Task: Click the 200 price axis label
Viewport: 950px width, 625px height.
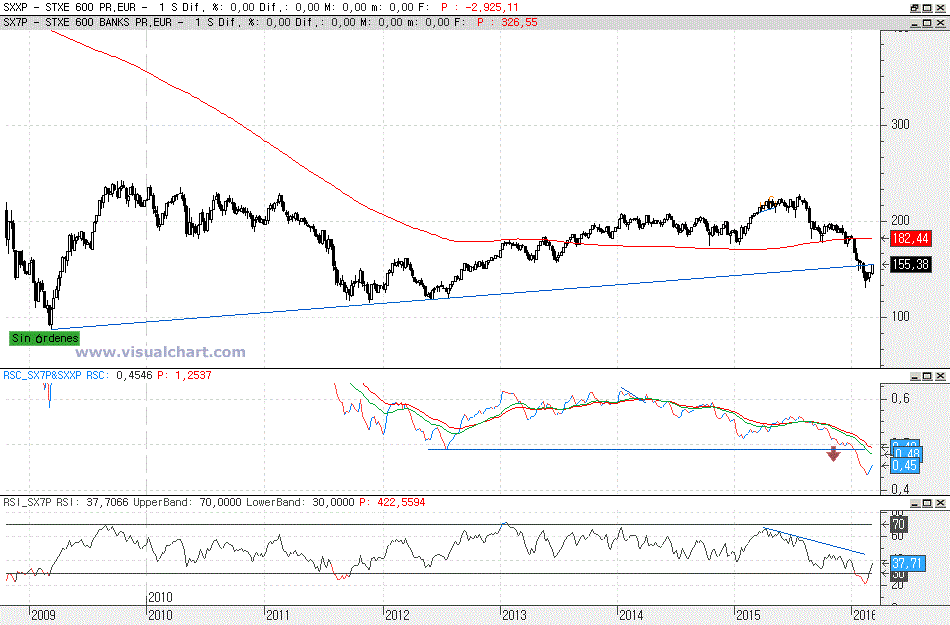Action: 900,220
